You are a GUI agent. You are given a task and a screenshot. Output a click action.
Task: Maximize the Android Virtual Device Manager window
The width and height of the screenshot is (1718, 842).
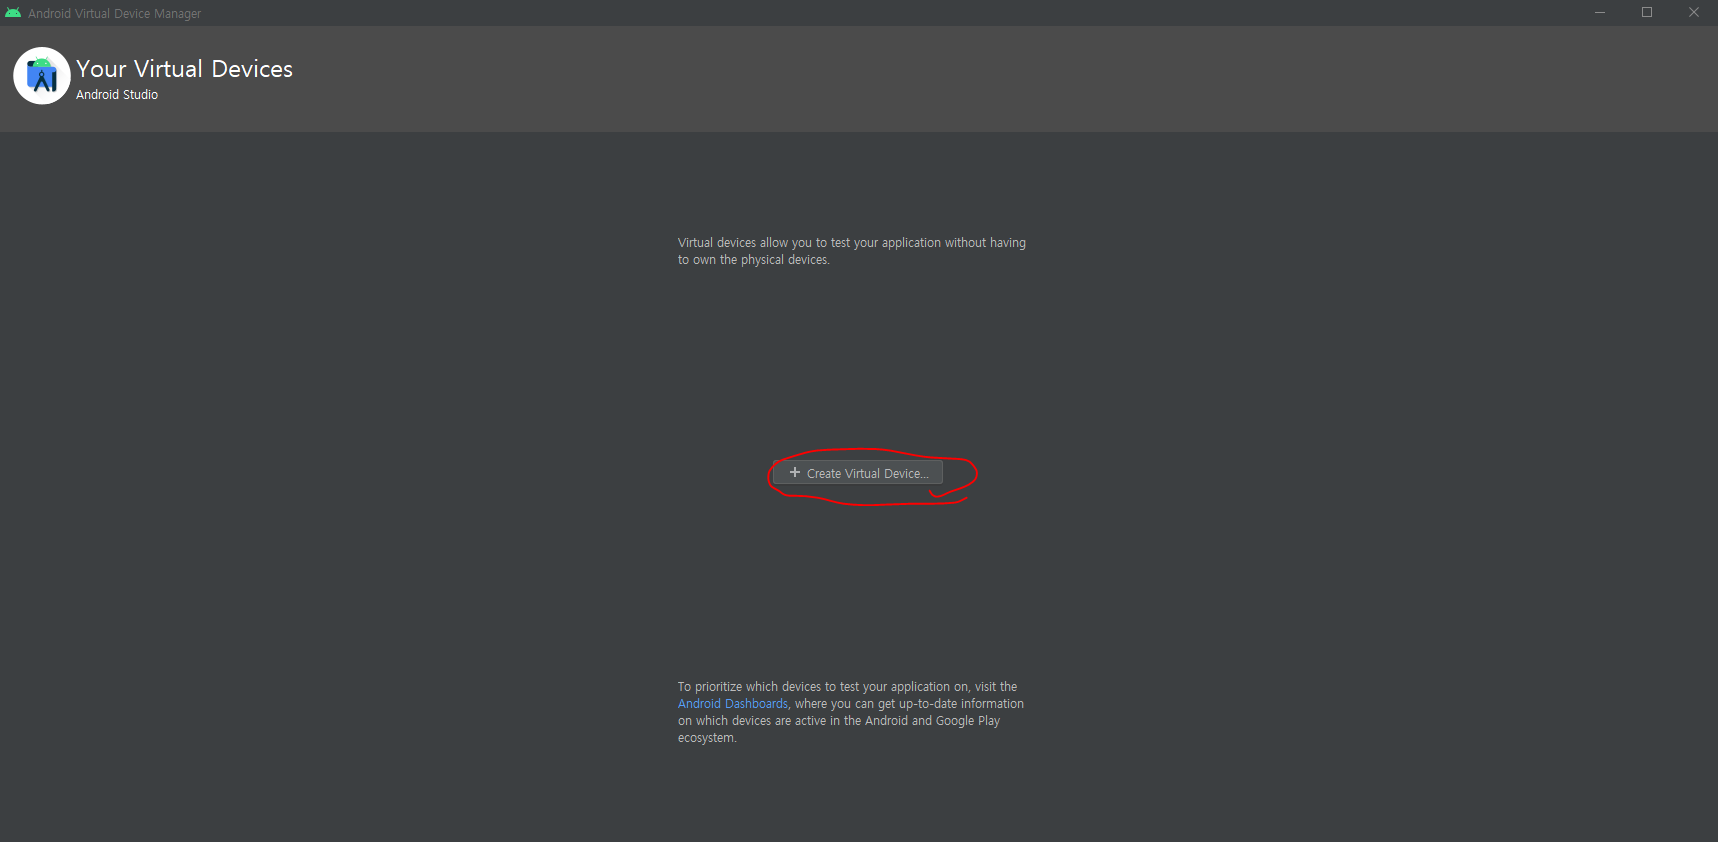tap(1647, 13)
